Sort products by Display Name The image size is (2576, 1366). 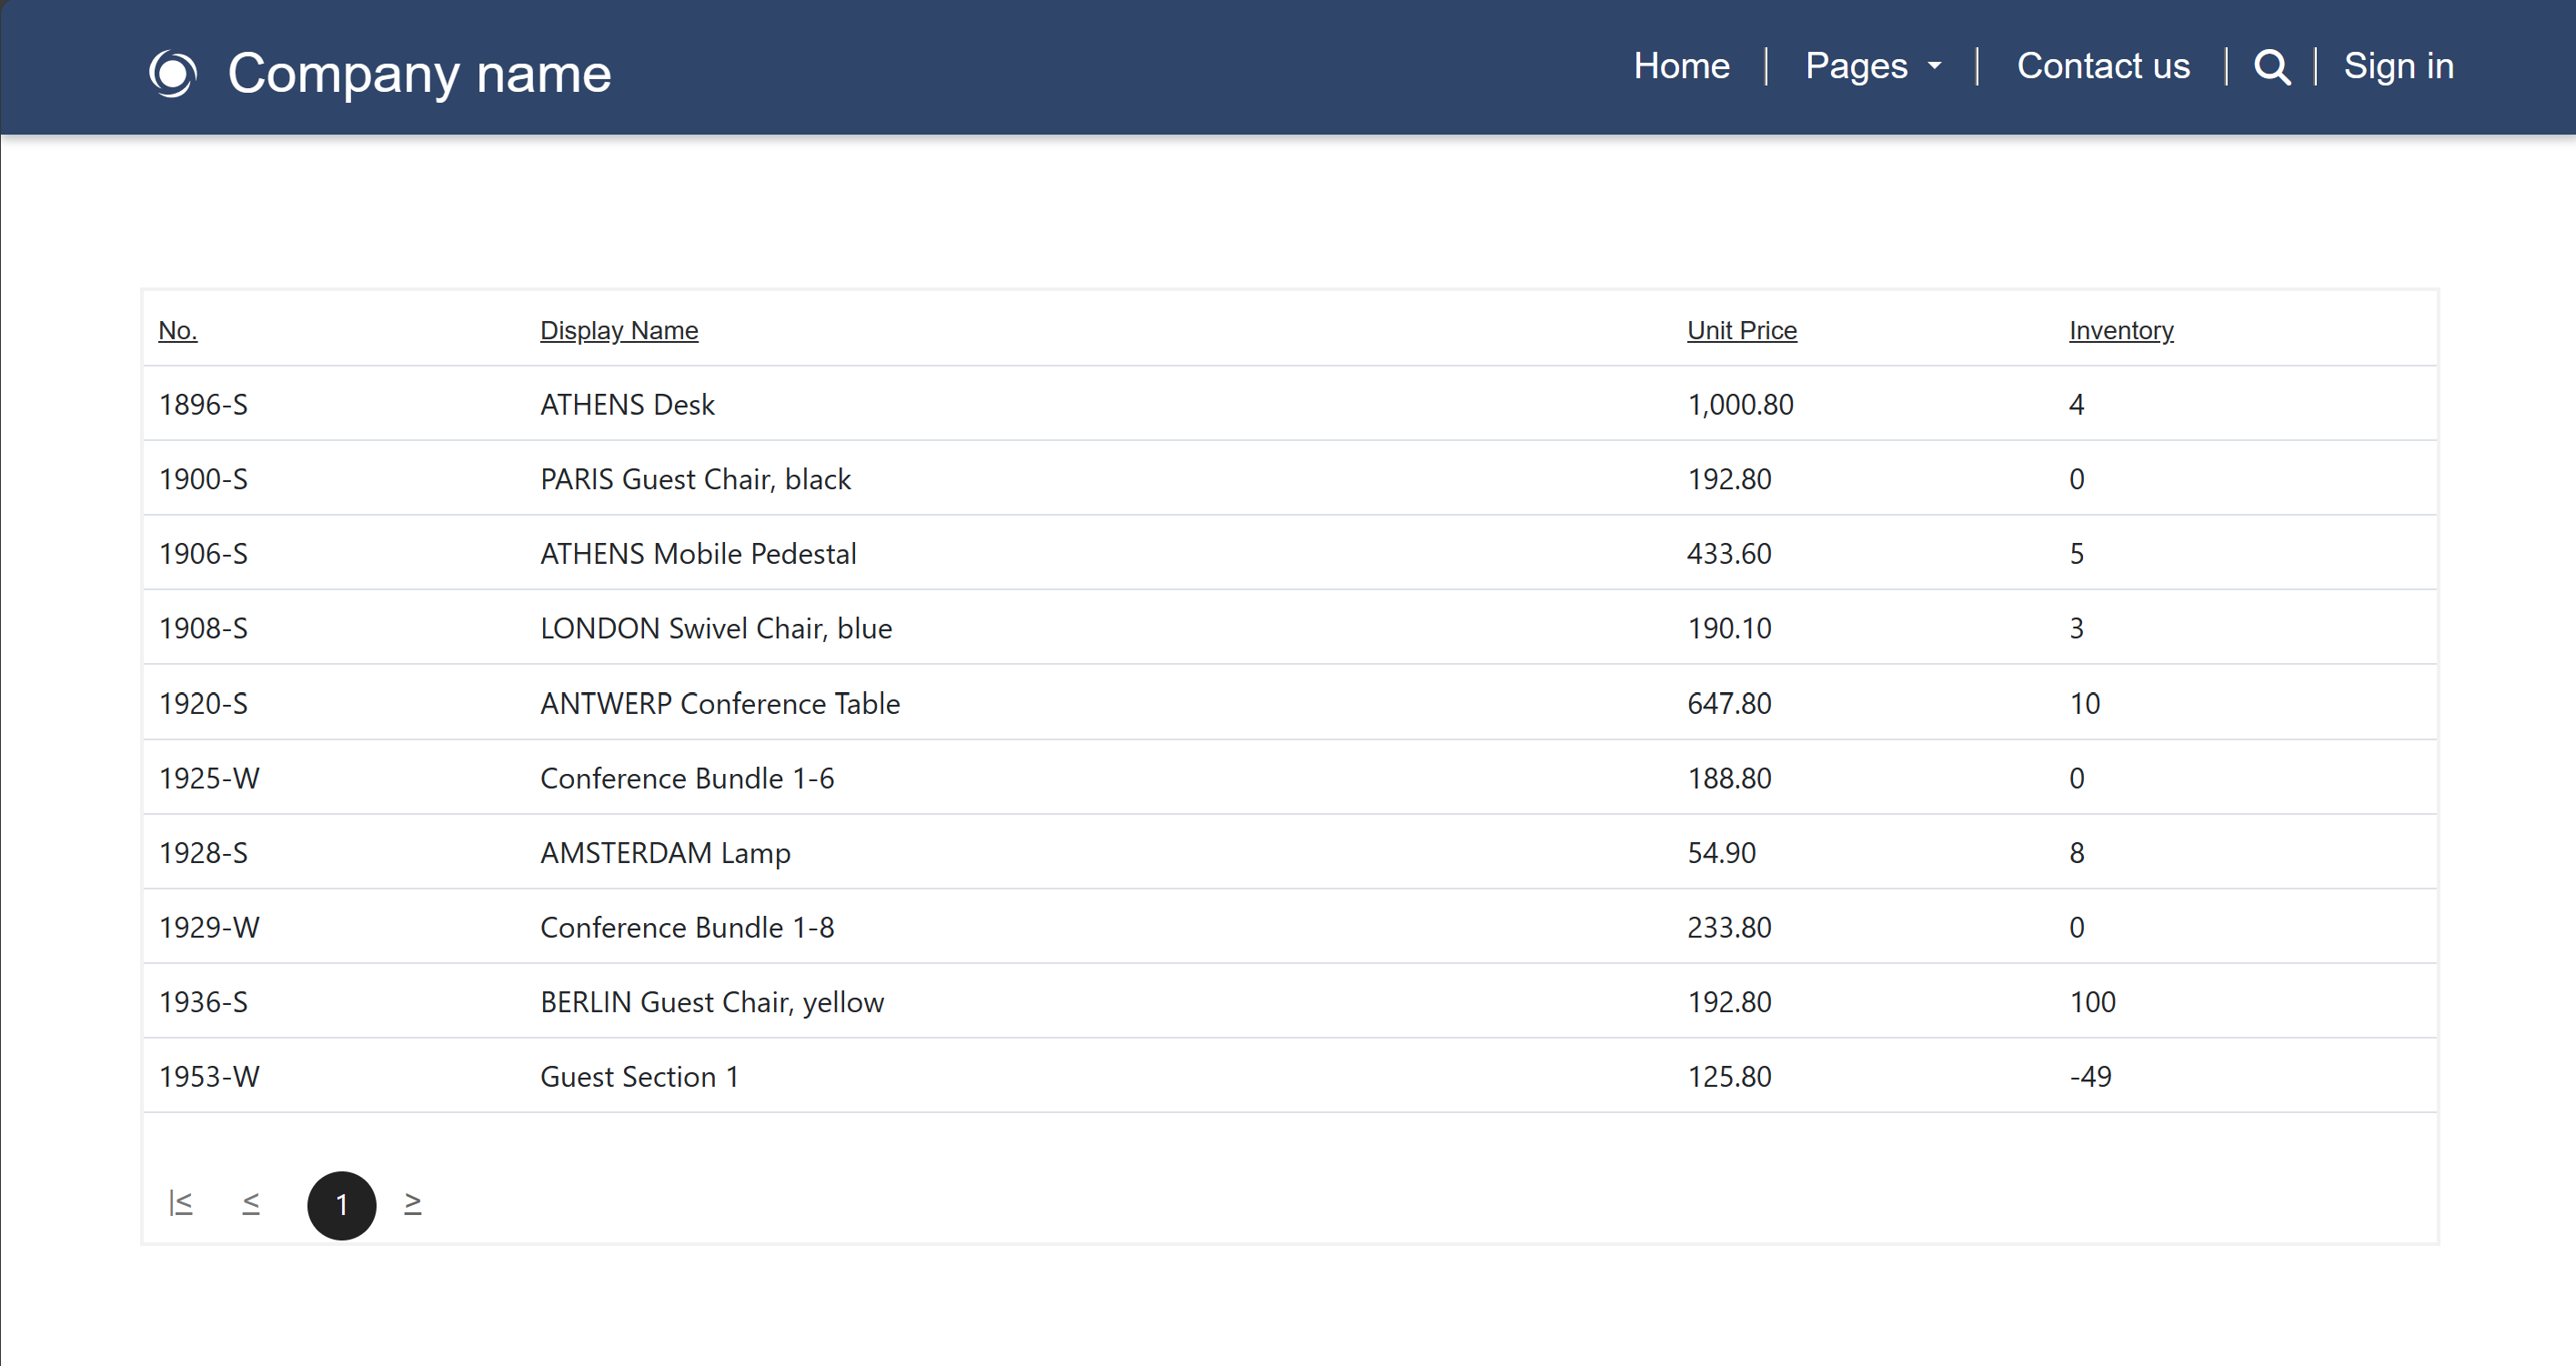618,330
